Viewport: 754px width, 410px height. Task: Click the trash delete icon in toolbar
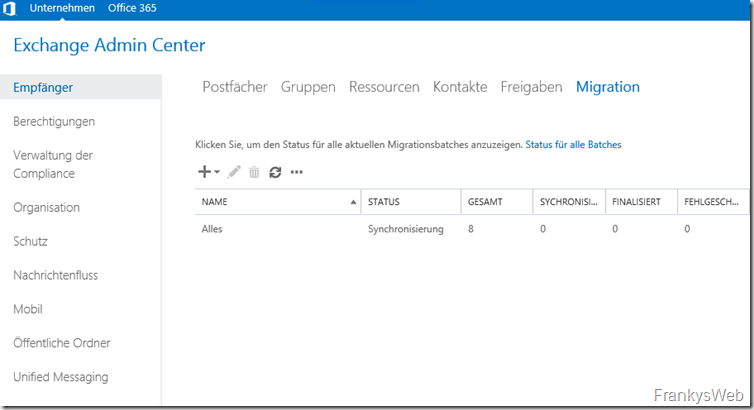[254, 172]
